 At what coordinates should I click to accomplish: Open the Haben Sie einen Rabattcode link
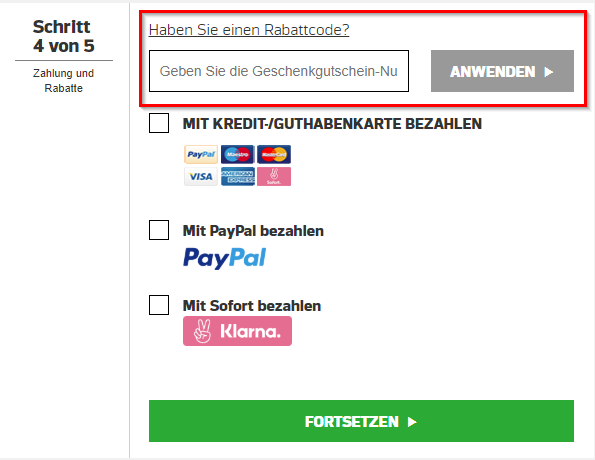249,30
